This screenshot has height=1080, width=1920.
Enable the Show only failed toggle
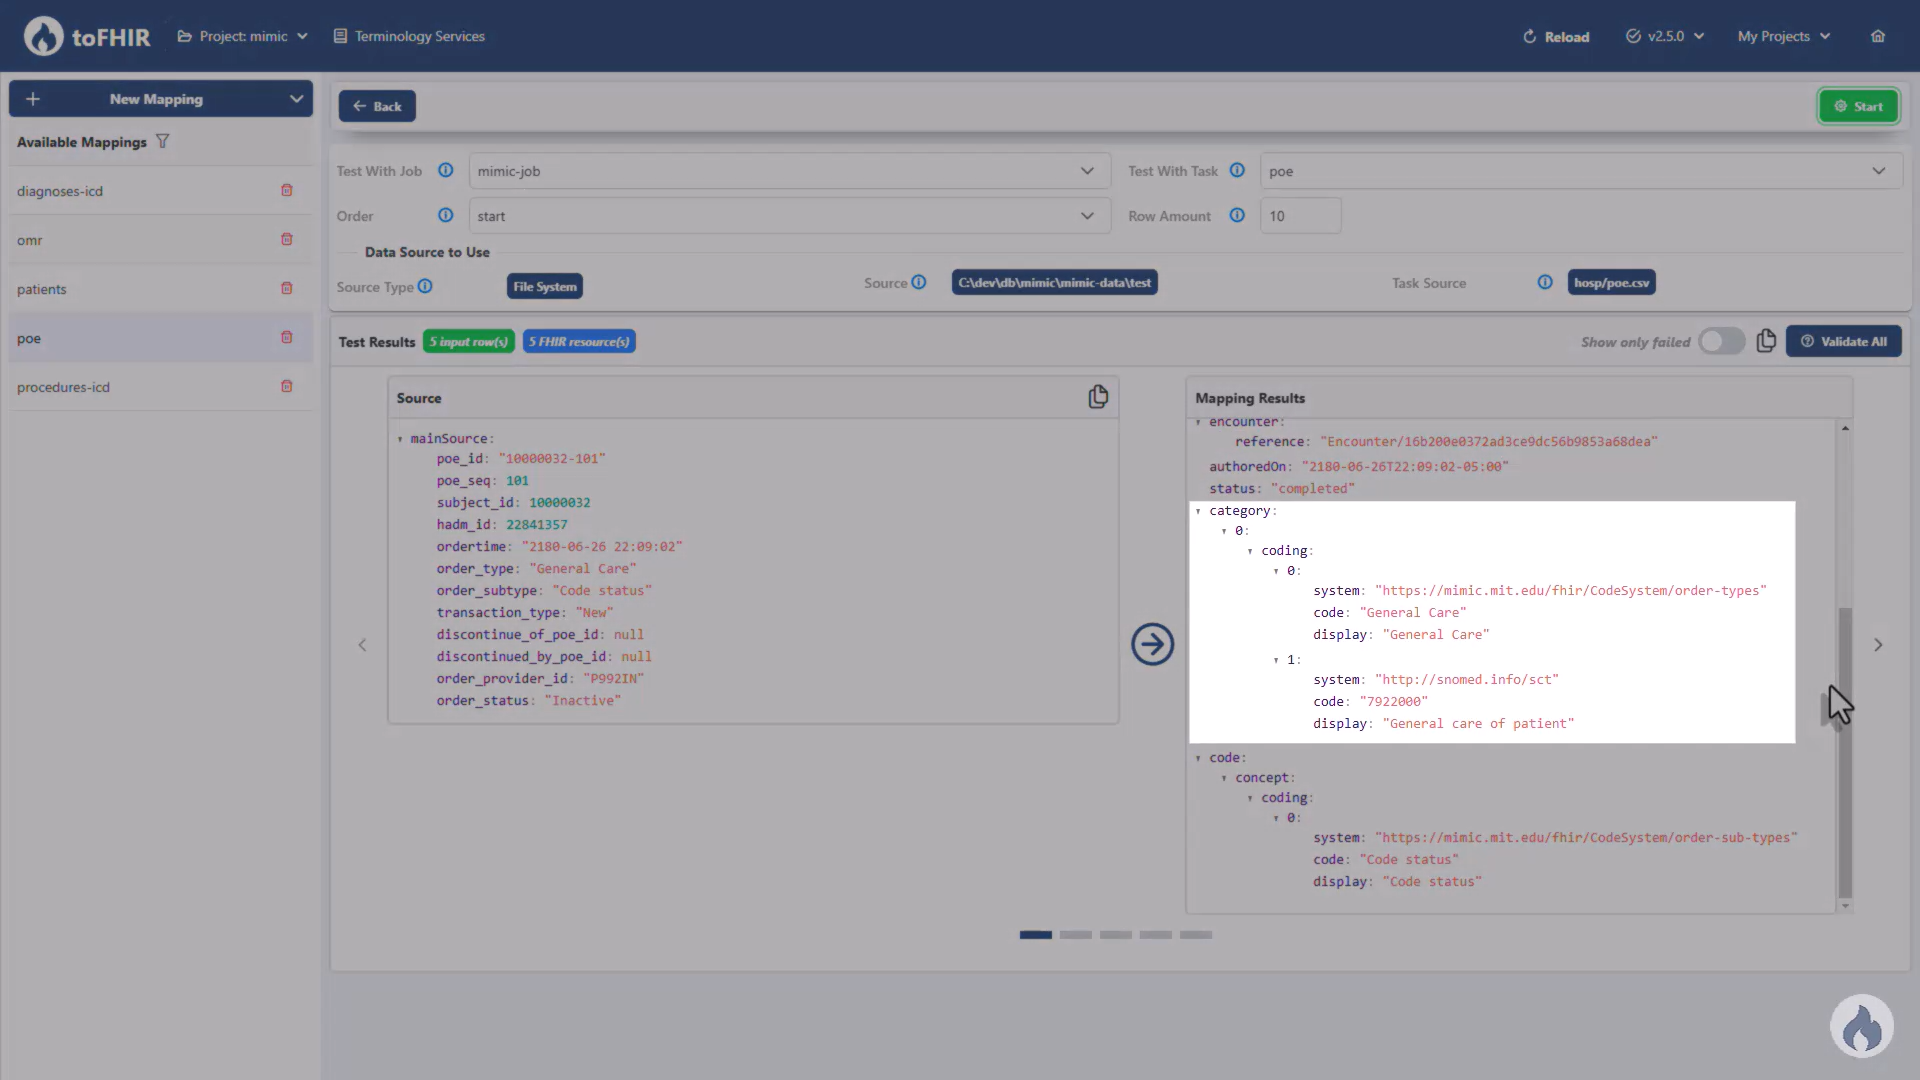[1721, 341]
